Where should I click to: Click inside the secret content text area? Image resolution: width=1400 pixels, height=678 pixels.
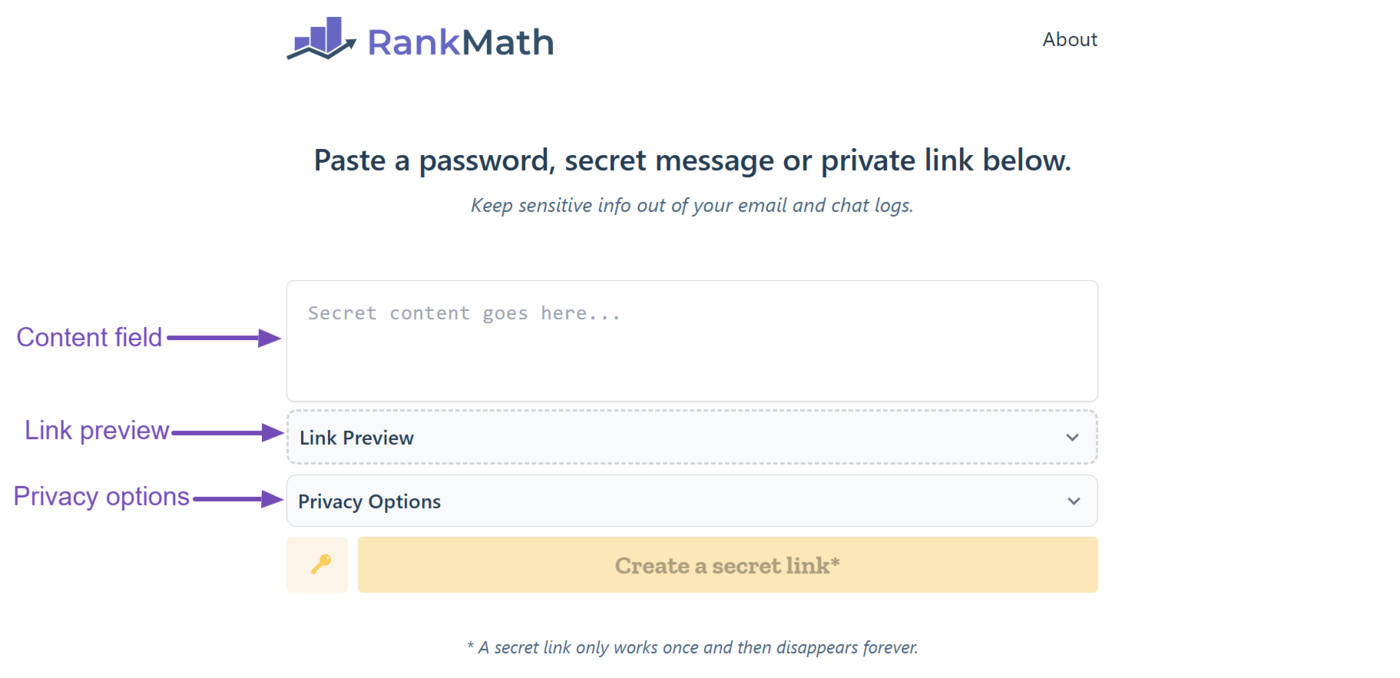coord(693,340)
